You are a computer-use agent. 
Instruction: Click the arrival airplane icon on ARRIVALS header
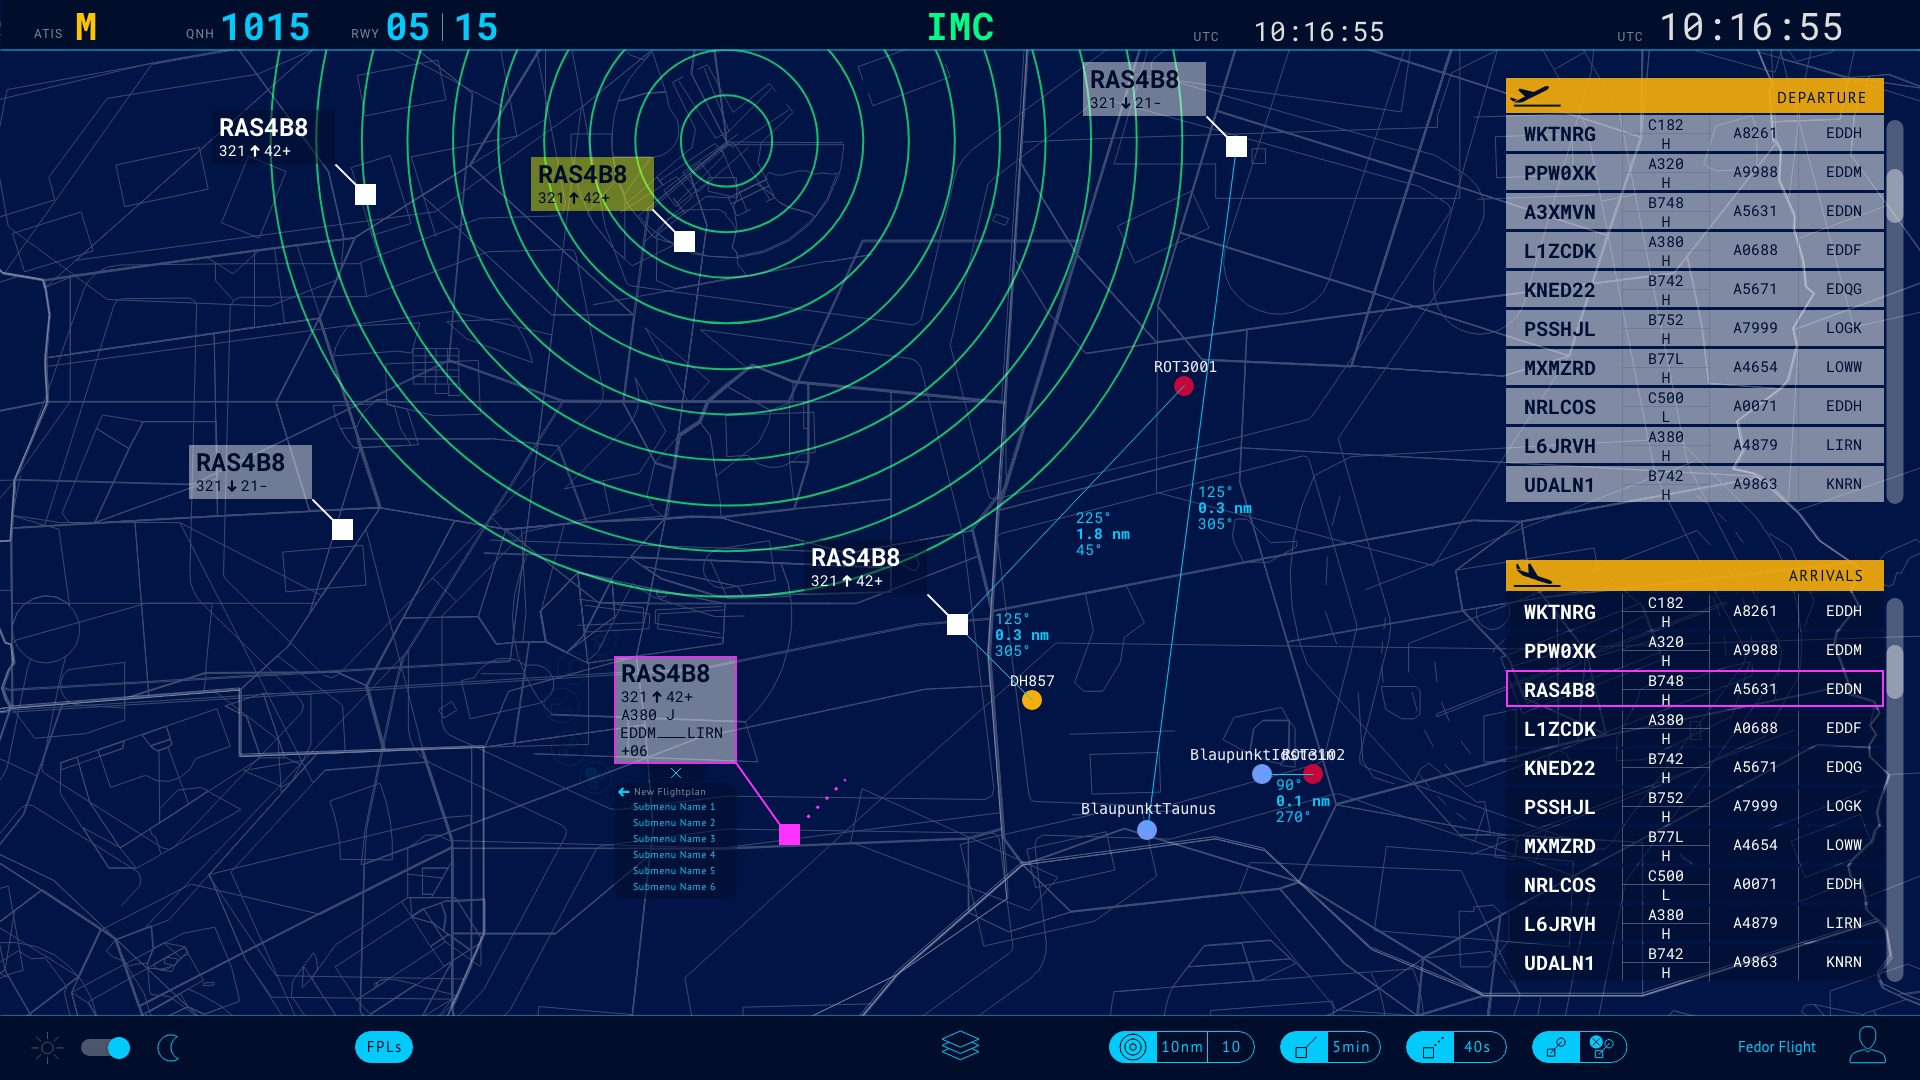coord(1537,575)
